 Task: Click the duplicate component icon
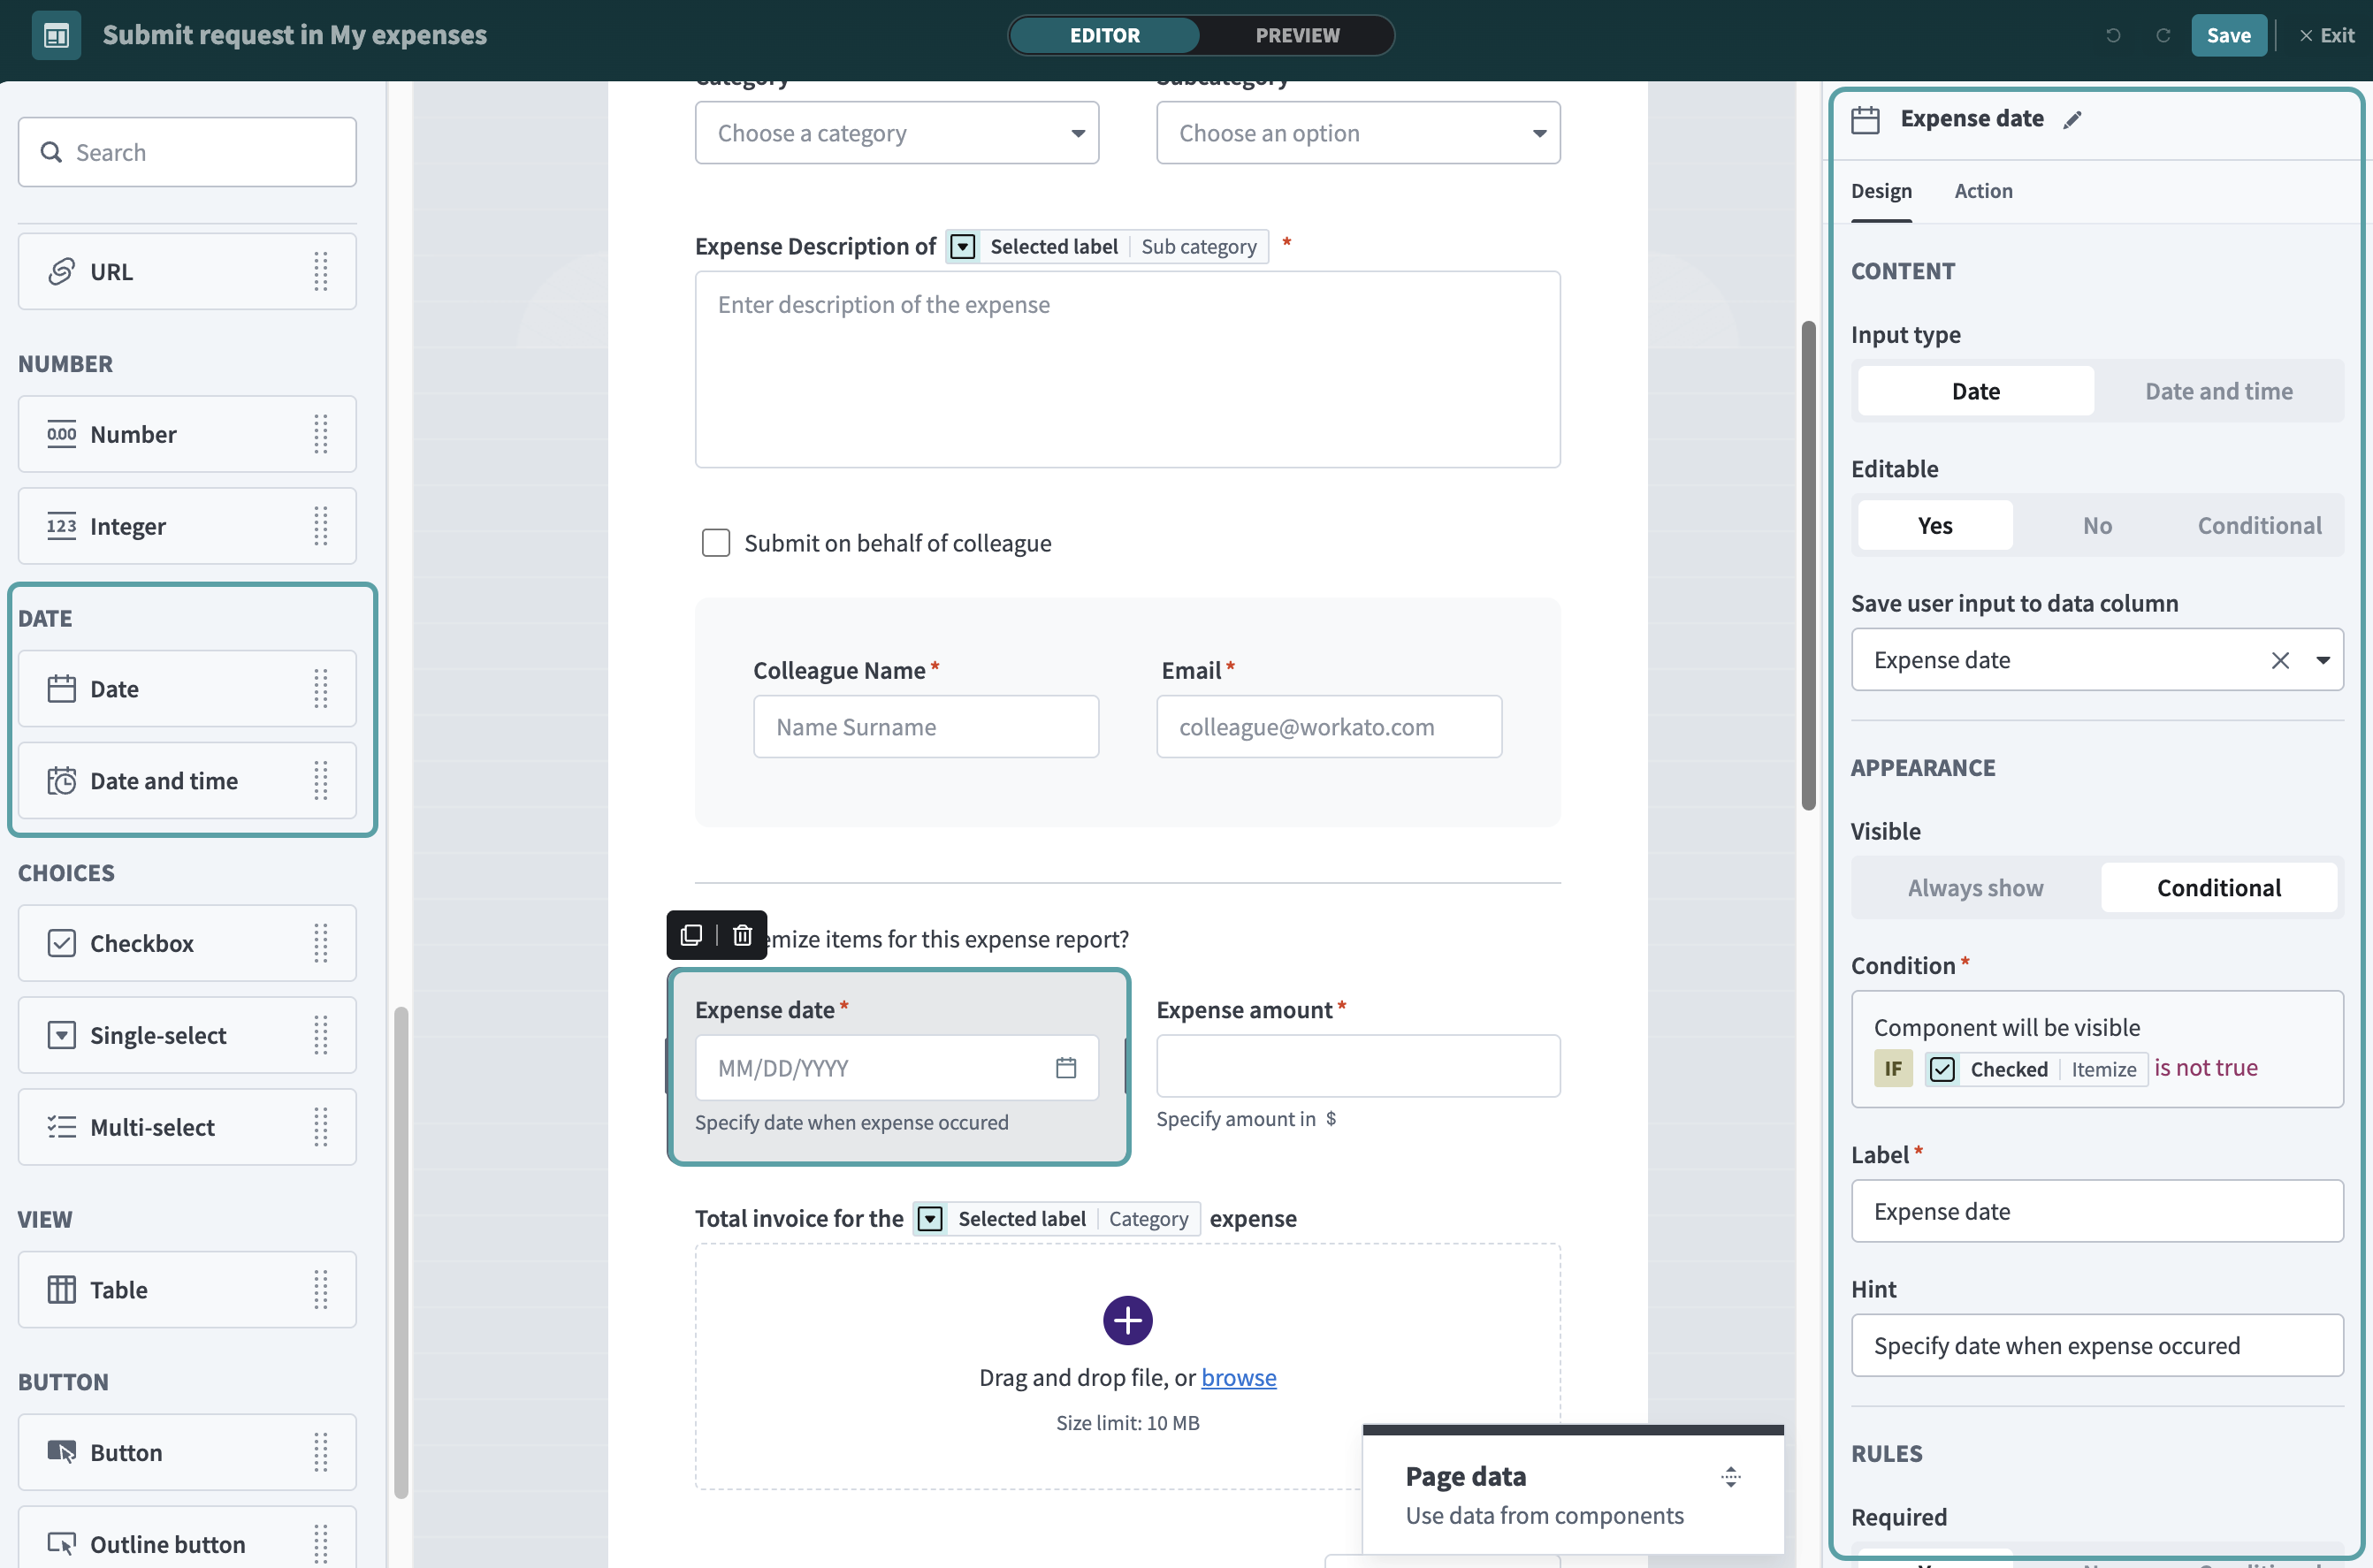click(691, 935)
